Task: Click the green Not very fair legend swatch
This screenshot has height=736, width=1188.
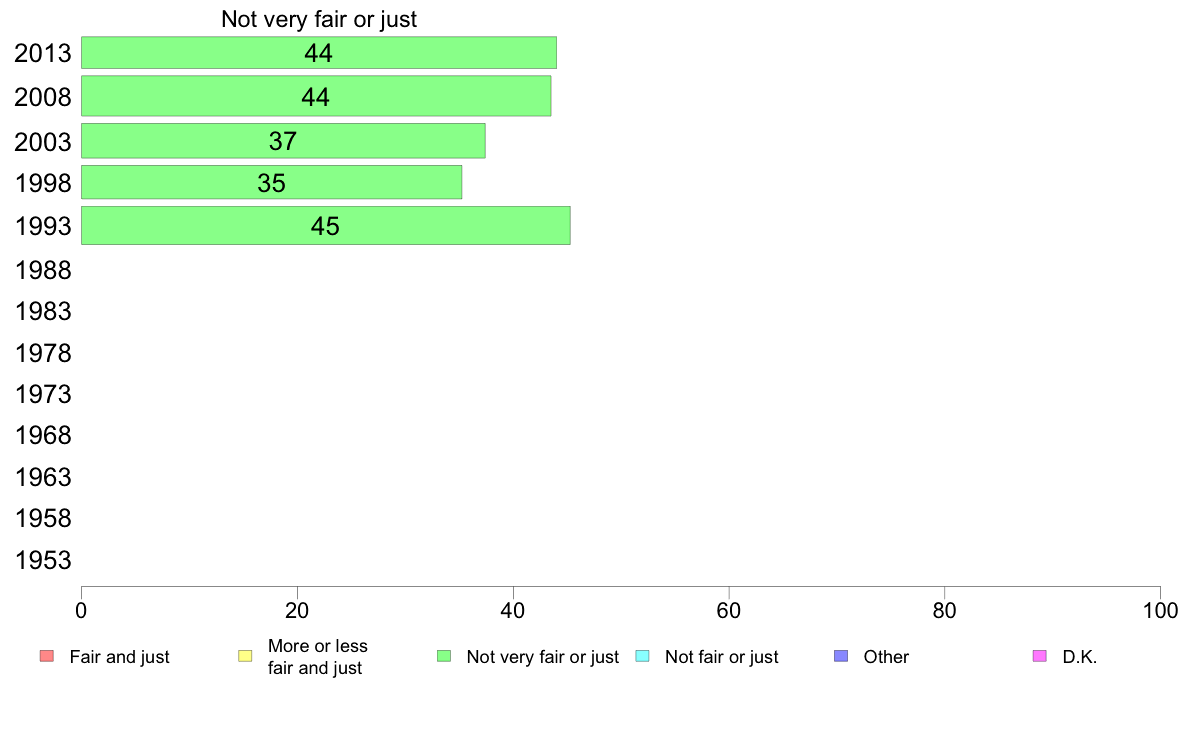Action: [444, 656]
